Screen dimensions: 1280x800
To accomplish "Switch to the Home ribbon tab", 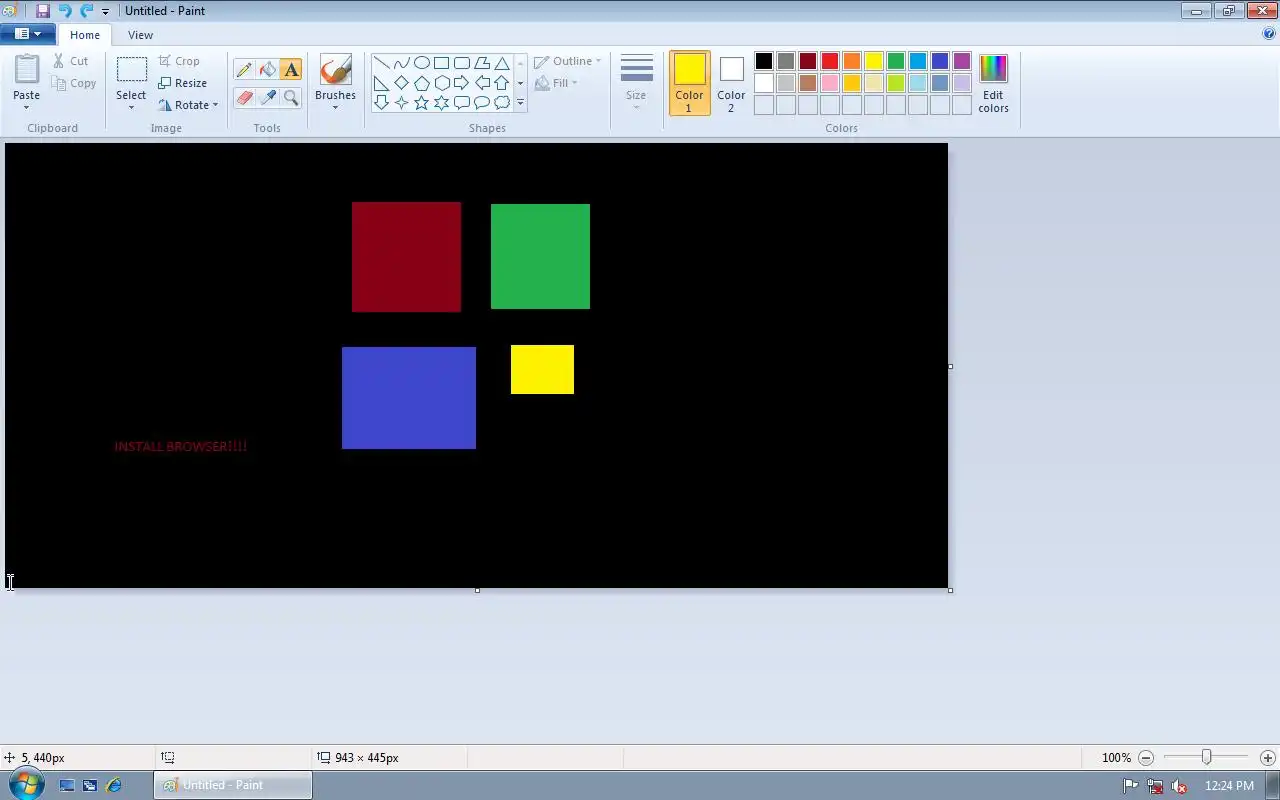I will pyautogui.click(x=85, y=35).
